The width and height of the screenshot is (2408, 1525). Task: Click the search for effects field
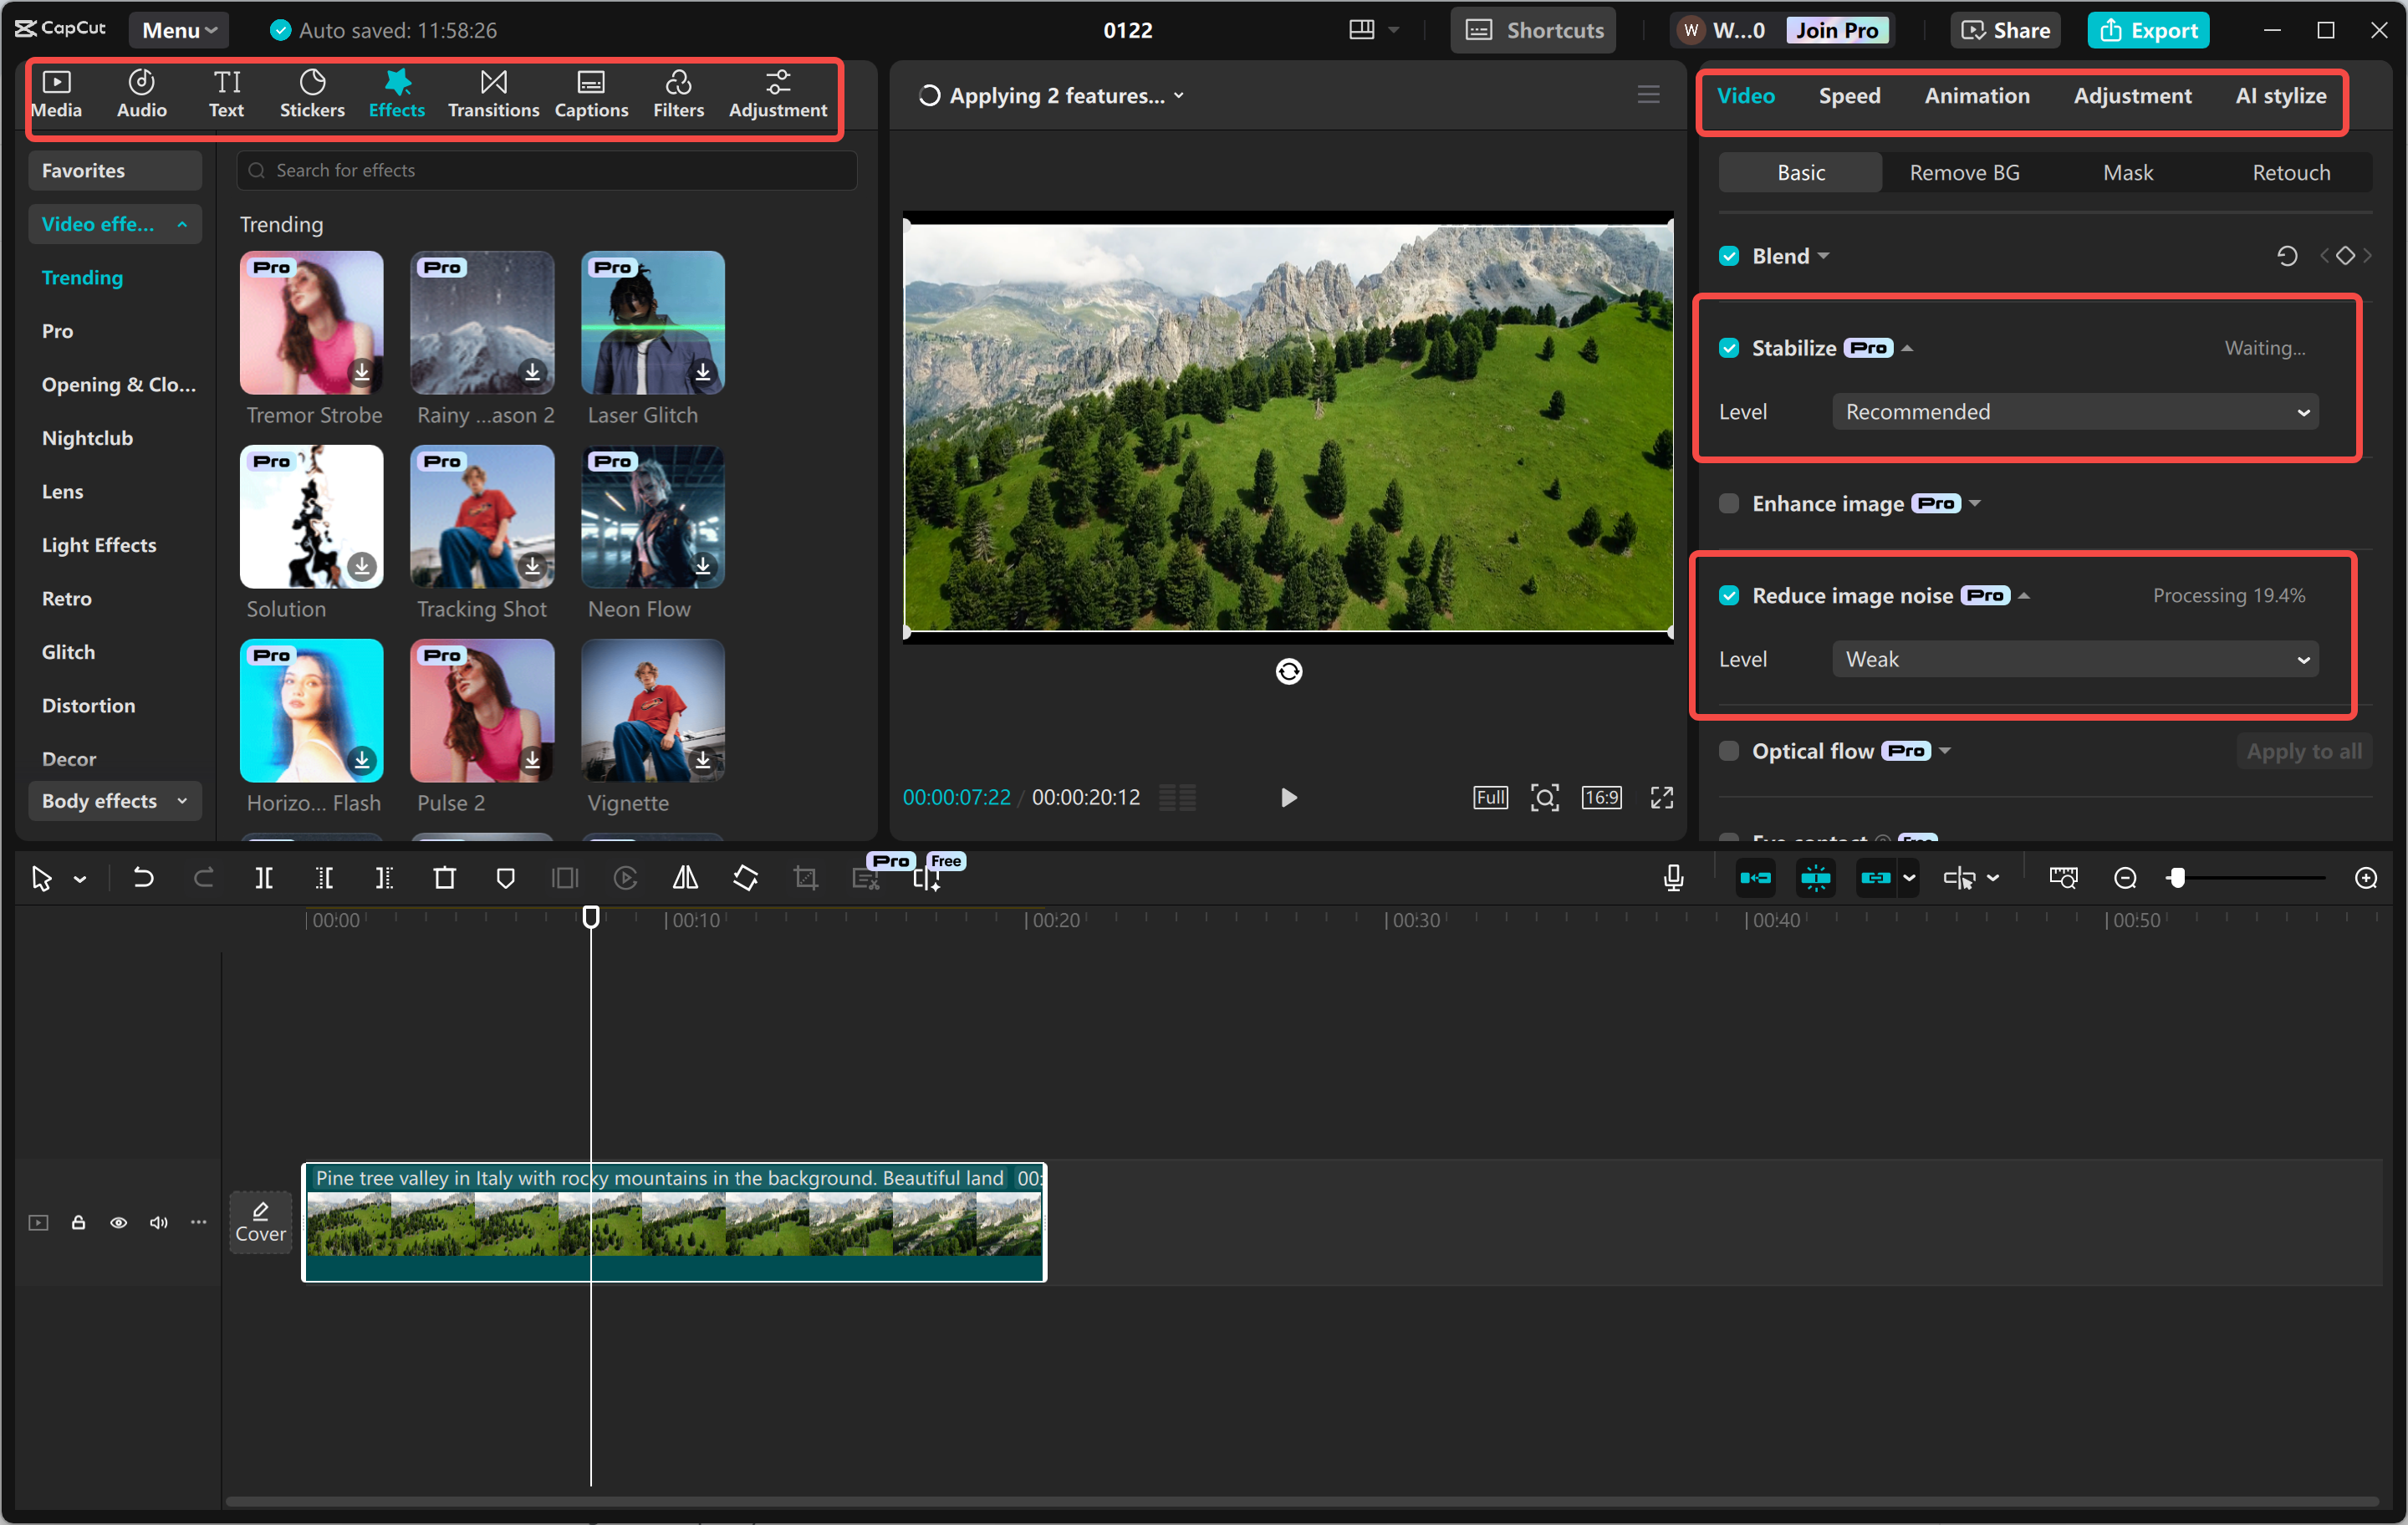[547, 171]
